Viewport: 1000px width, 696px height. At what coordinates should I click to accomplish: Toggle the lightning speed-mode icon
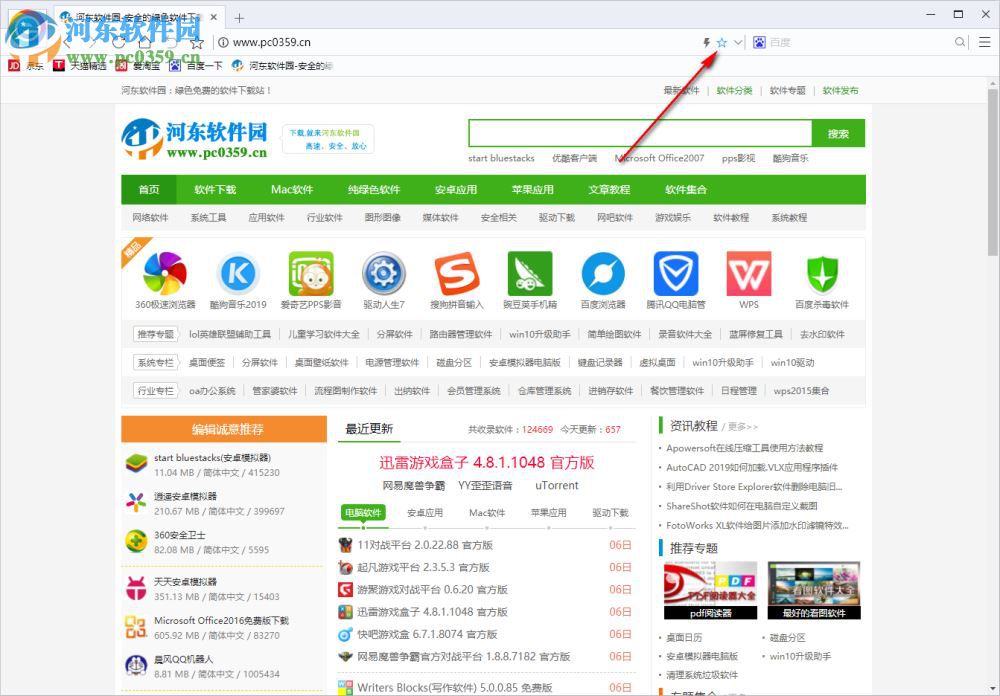click(x=706, y=43)
